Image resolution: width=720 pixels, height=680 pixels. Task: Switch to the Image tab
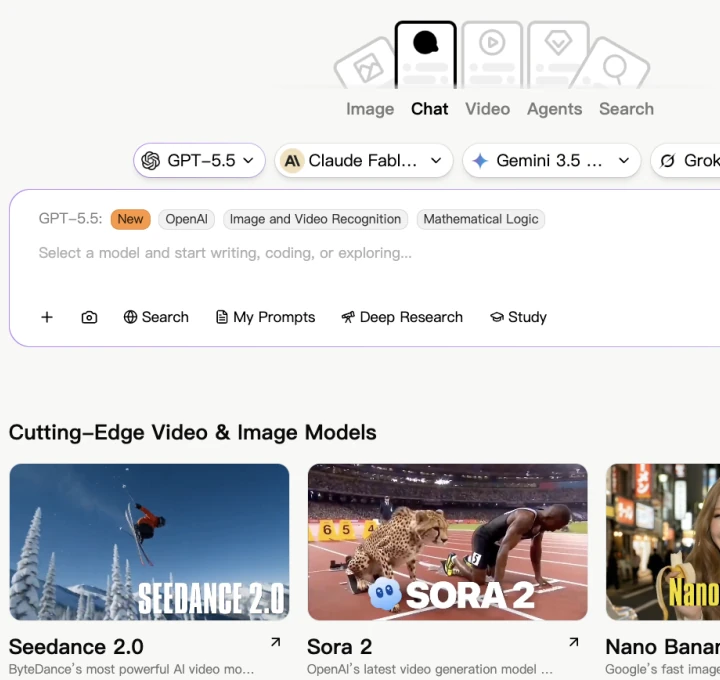(x=370, y=109)
